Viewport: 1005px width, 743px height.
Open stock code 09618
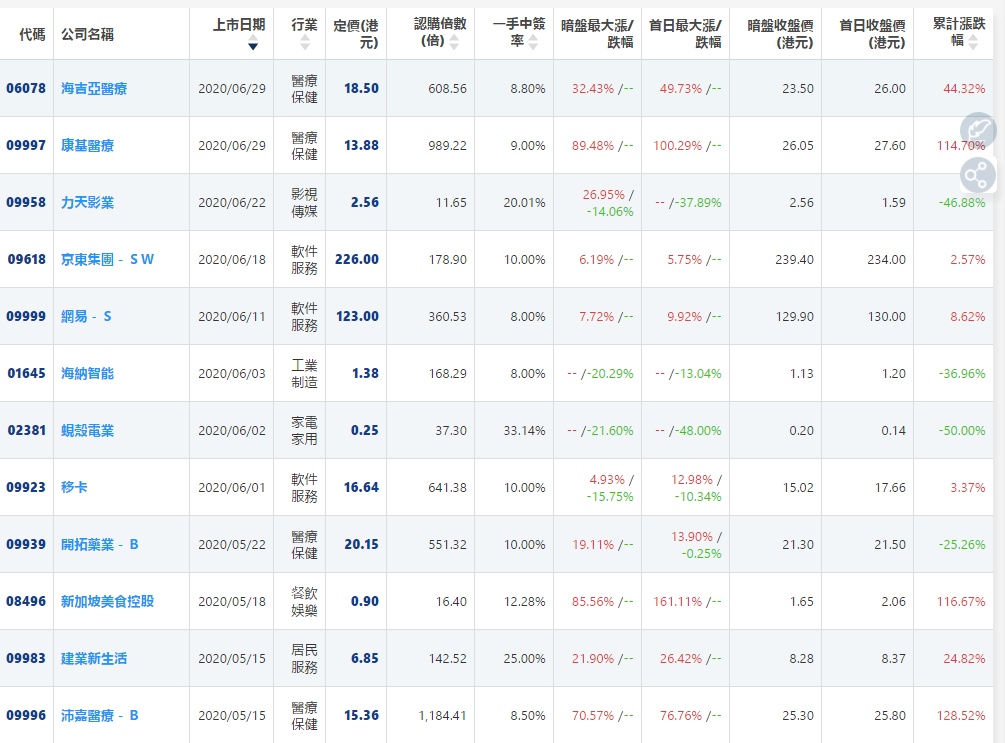26,260
